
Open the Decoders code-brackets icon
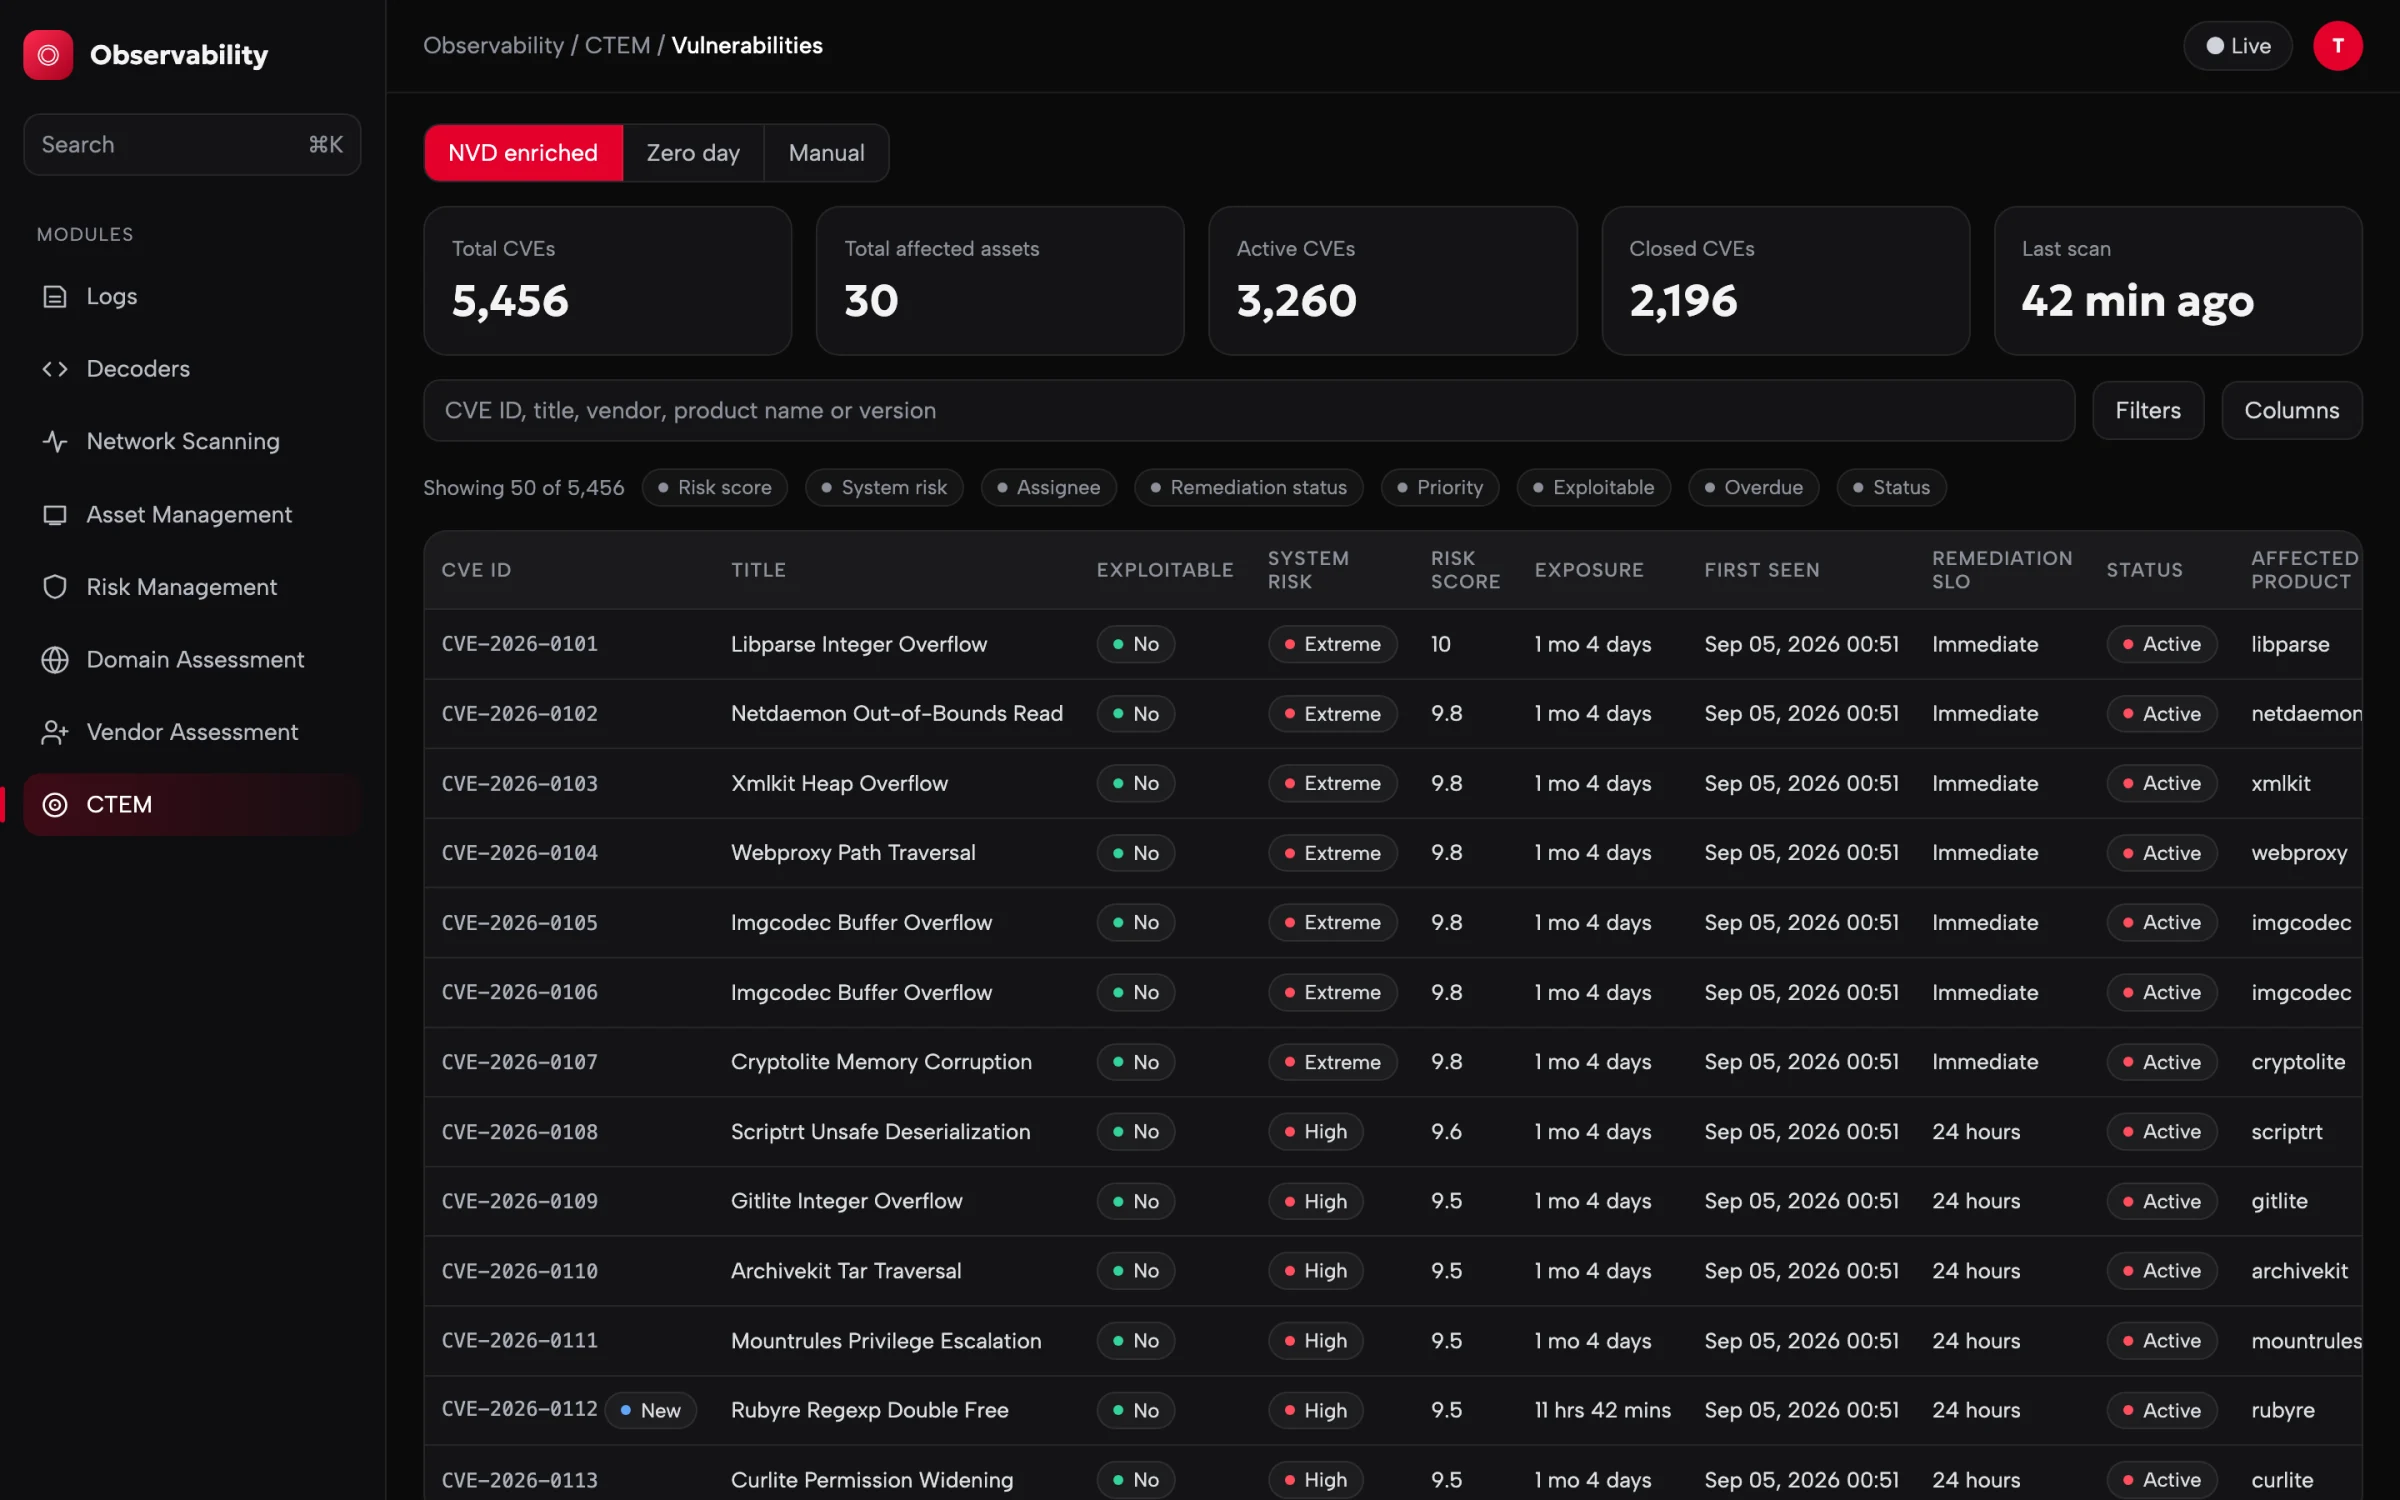(54, 369)
